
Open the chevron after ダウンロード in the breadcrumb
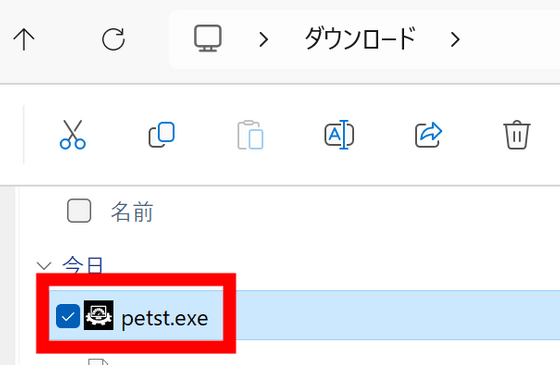[x=455, y=39]
